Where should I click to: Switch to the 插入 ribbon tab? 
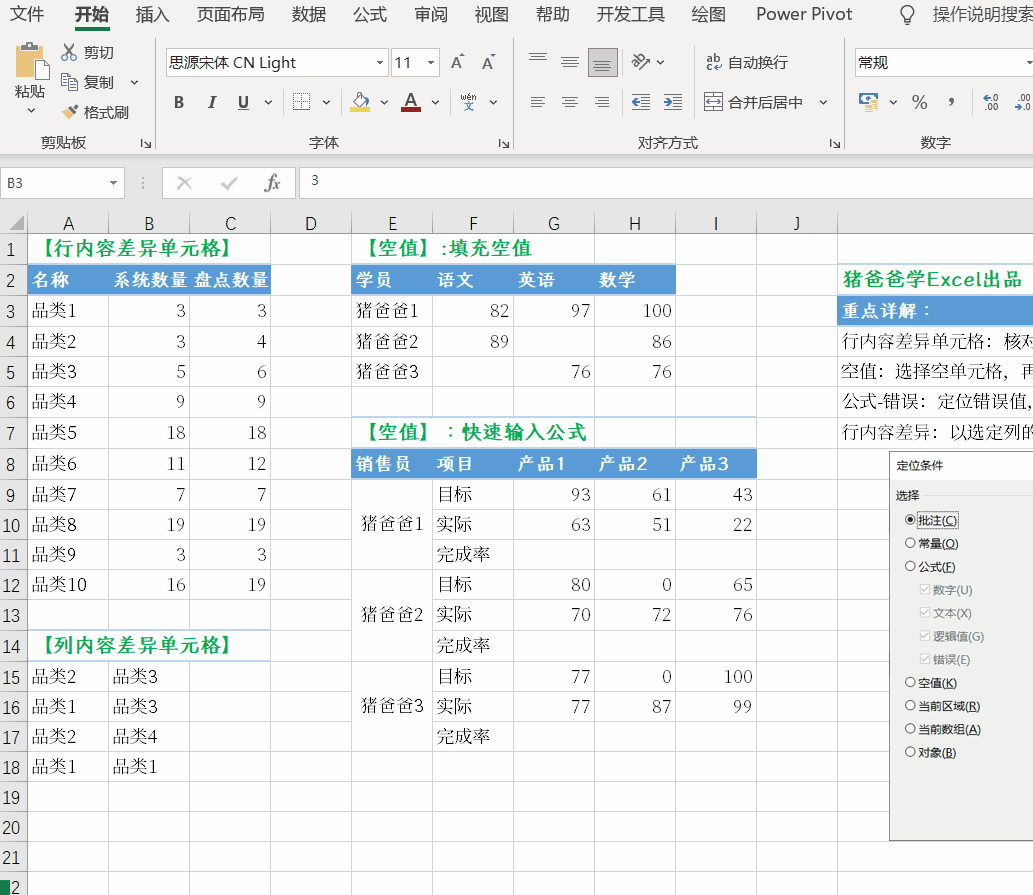tap(152, 14)
